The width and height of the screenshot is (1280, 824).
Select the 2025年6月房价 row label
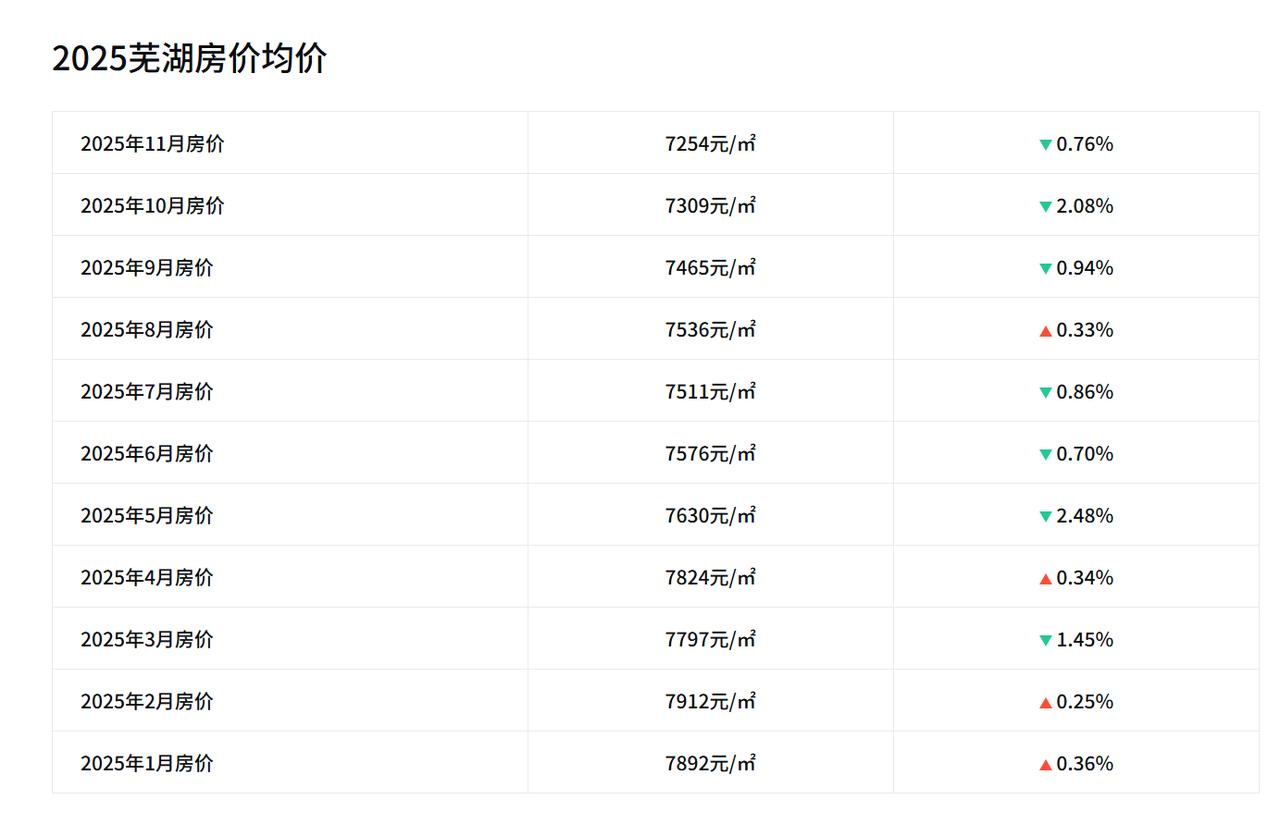(147, 454)
